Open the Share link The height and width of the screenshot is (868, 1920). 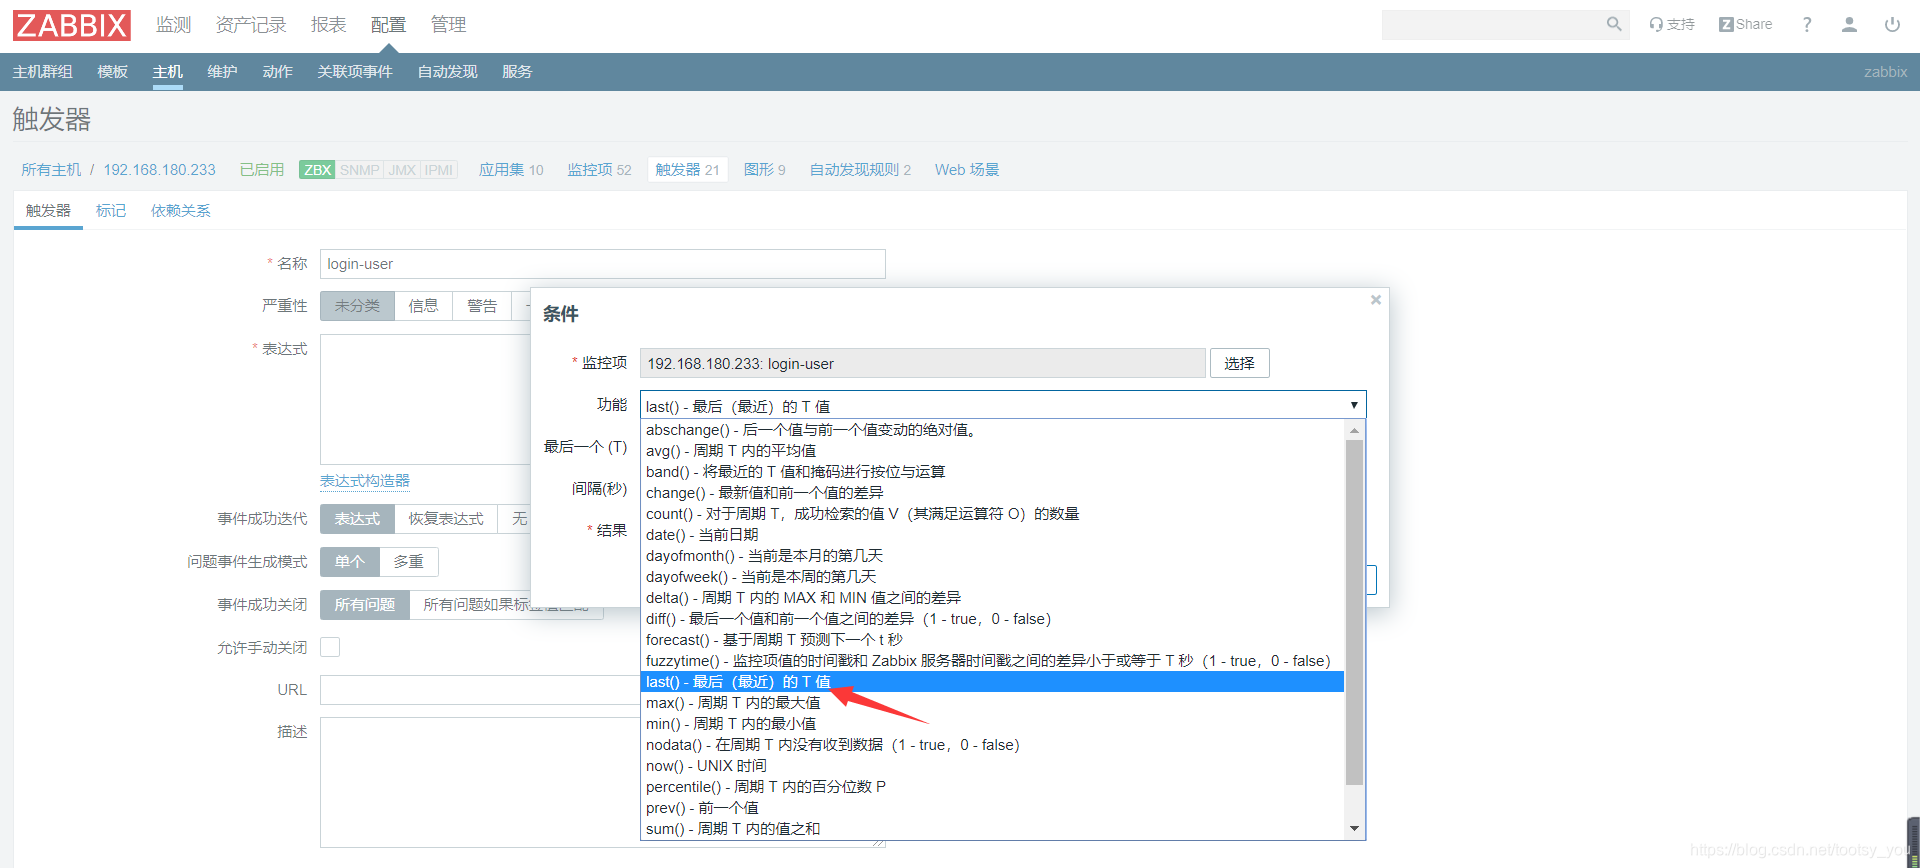tap(1745, 24)
